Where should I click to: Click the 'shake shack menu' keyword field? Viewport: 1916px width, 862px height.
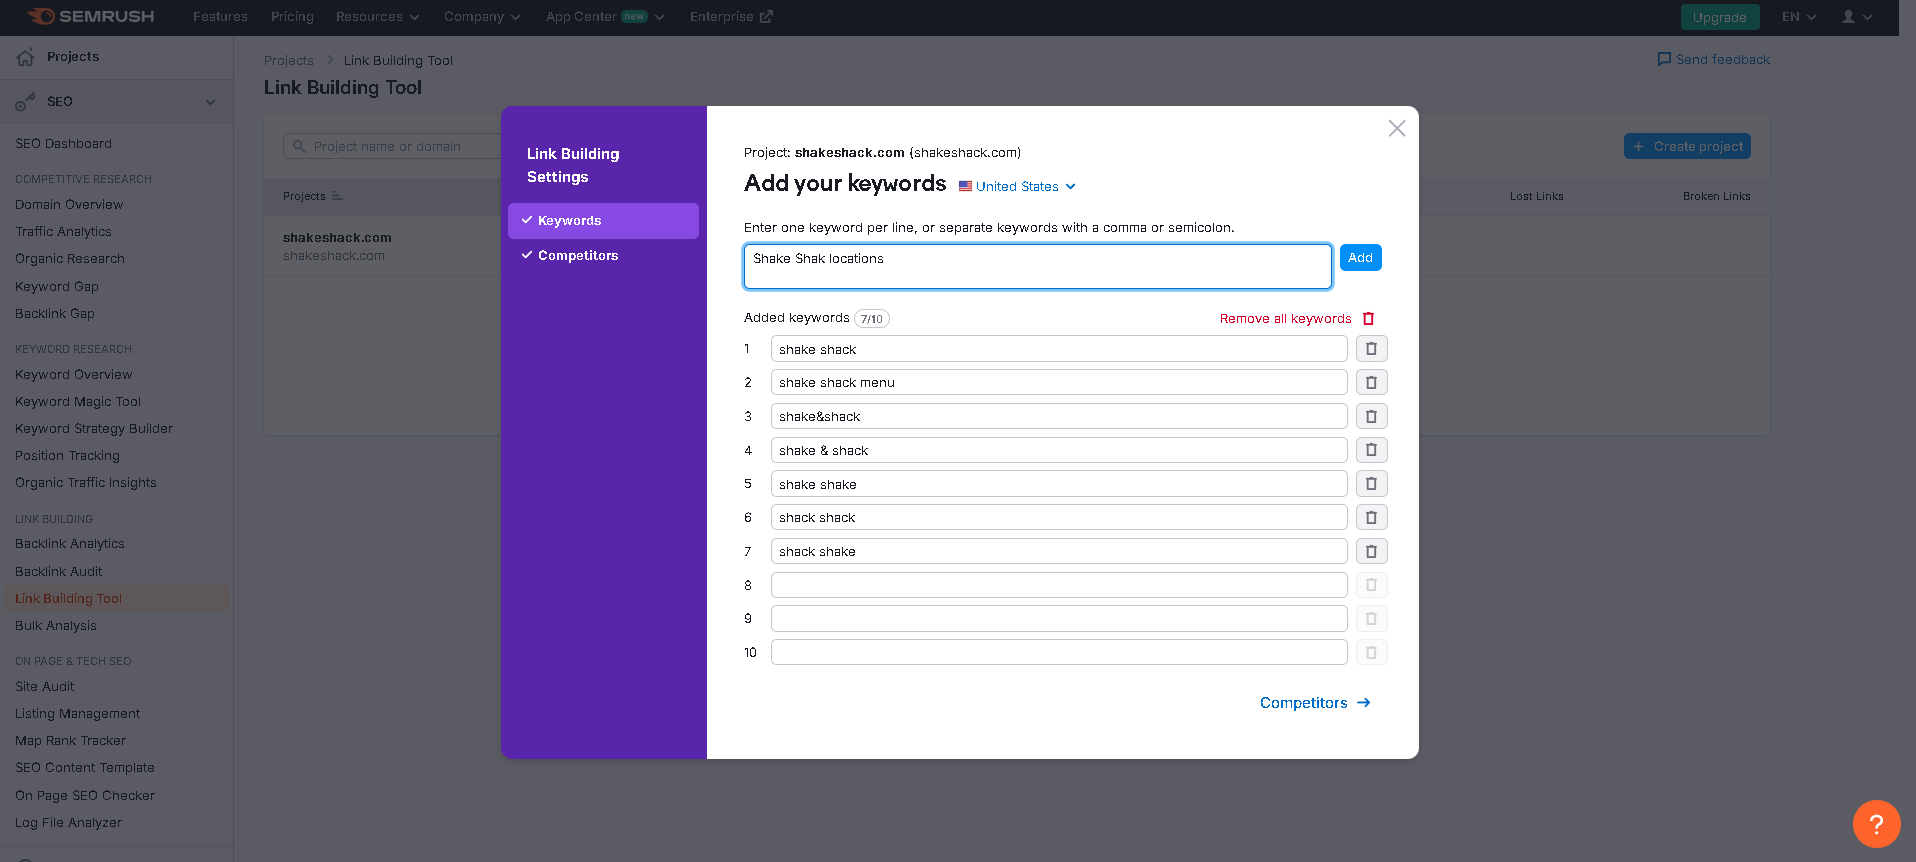[x=1059, y=383]
